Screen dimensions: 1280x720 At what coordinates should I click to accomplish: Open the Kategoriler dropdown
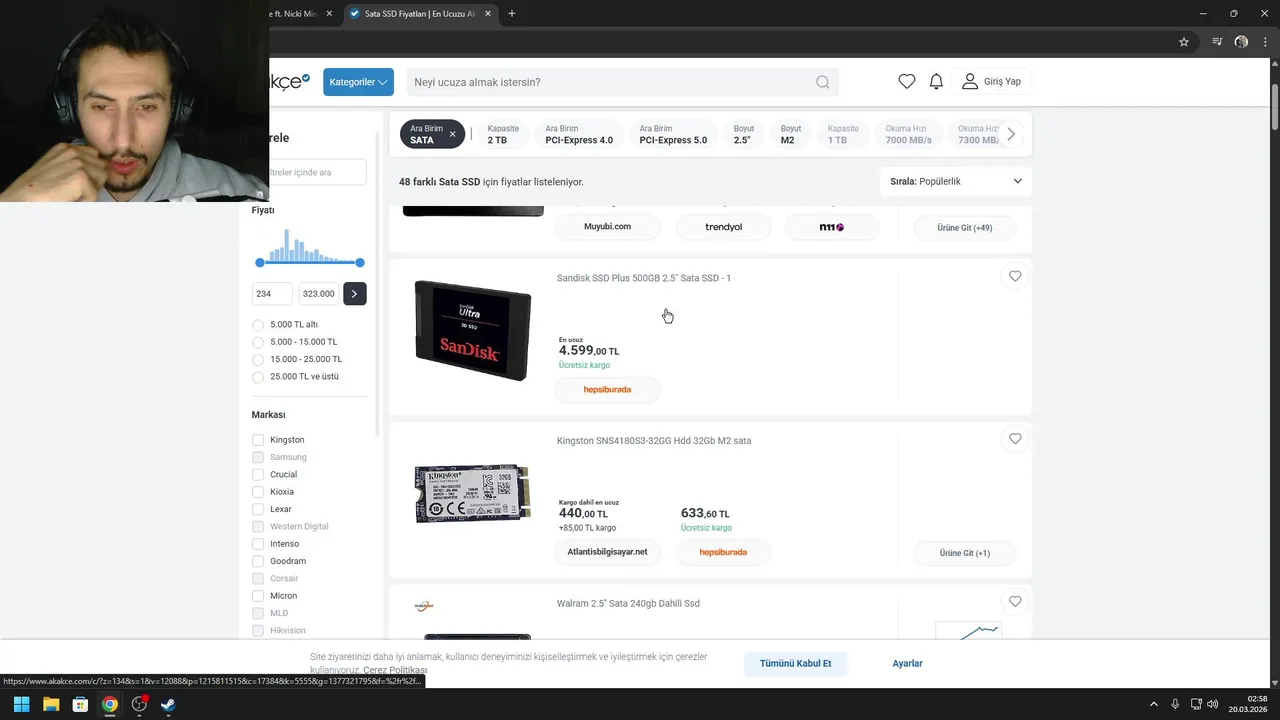click(x=358, y=82)
